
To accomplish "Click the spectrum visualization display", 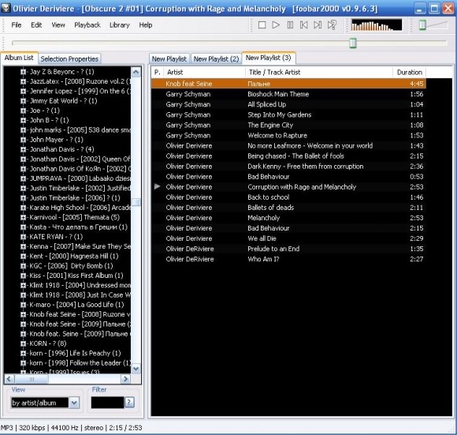I will coord(376,25).
